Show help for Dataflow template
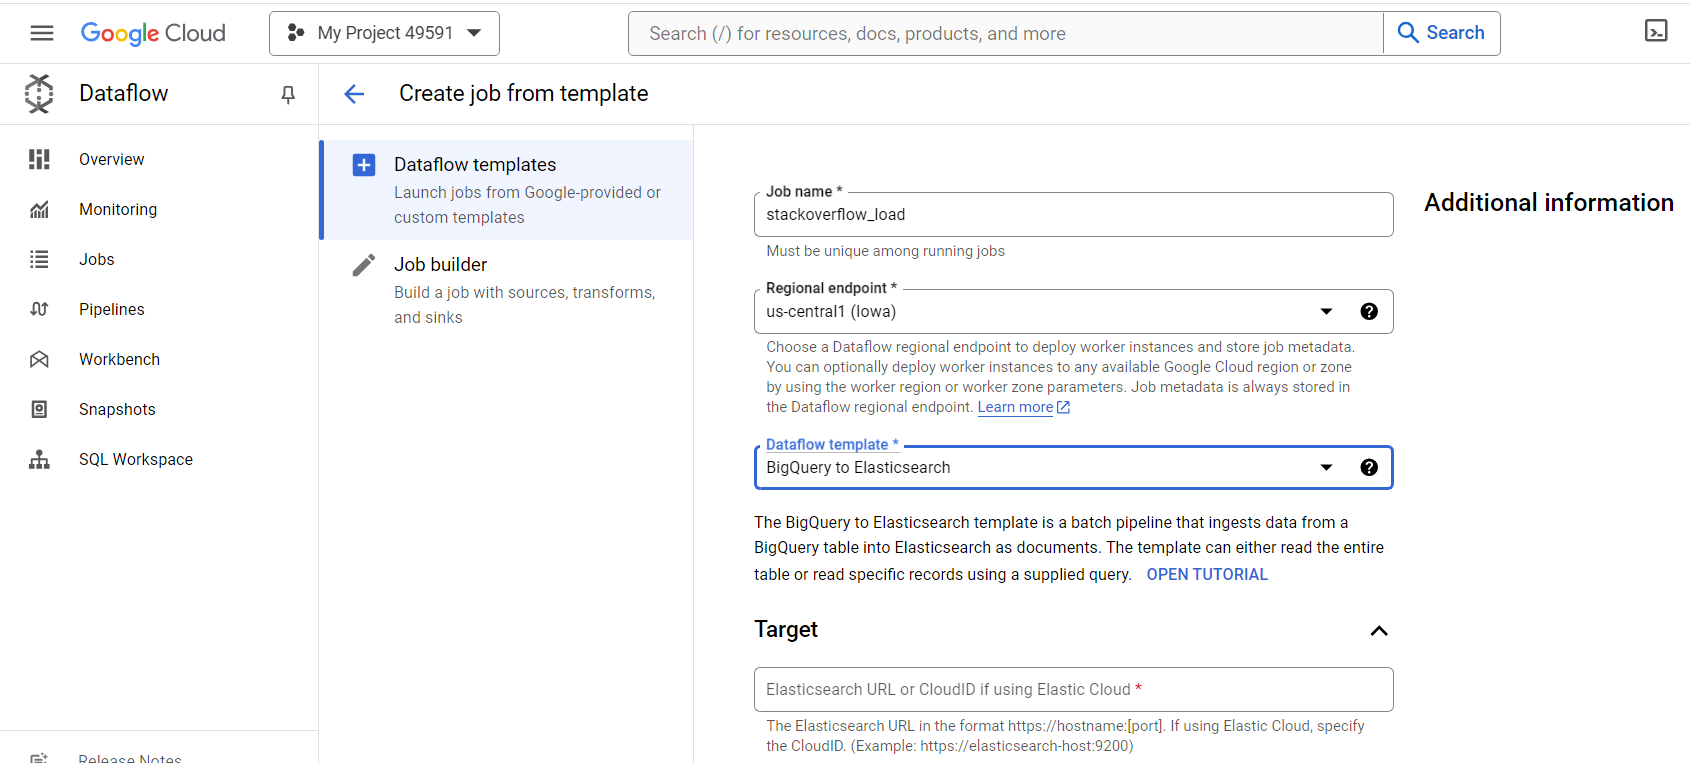Screen dimensions: 1690x763 (x=1369, y=467)
